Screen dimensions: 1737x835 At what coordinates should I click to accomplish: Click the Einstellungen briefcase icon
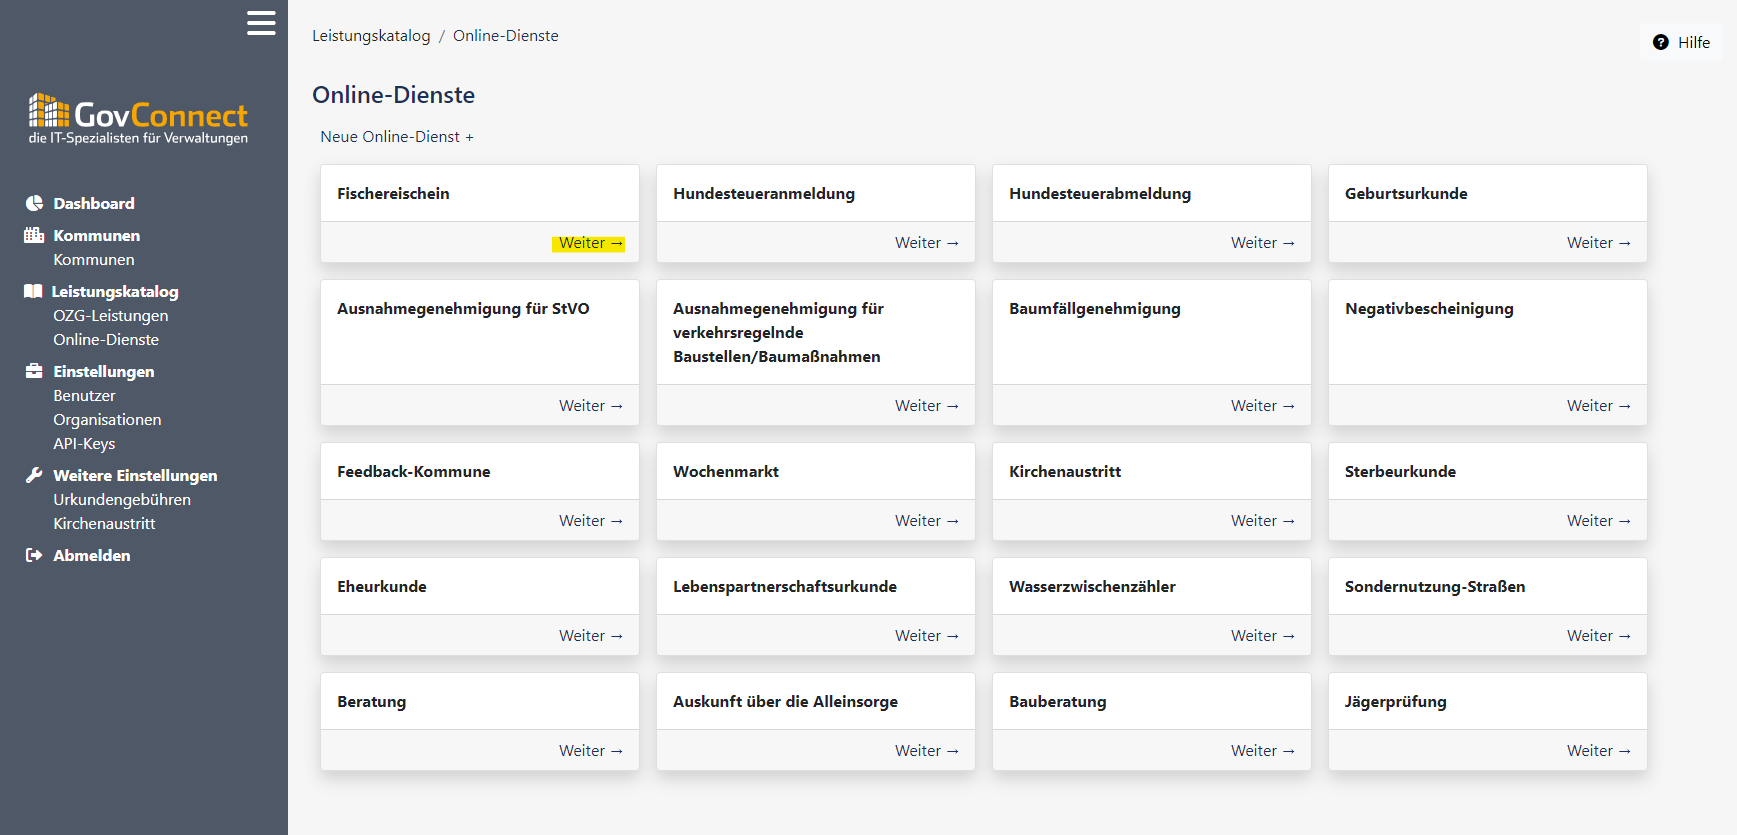click(x=34, y=371)
